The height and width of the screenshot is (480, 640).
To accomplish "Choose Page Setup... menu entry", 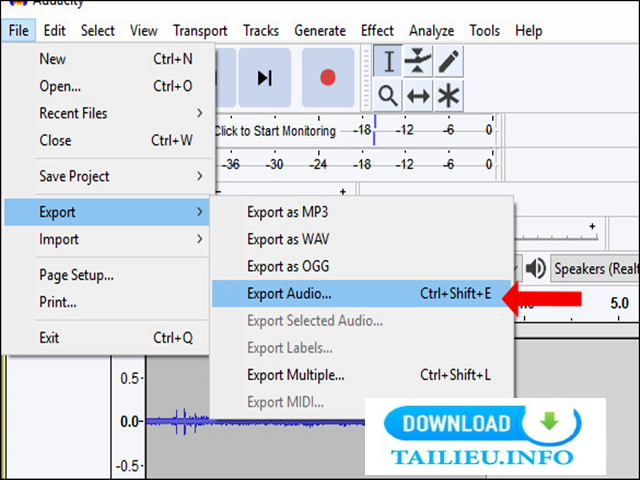I will (x=107, y=275).
